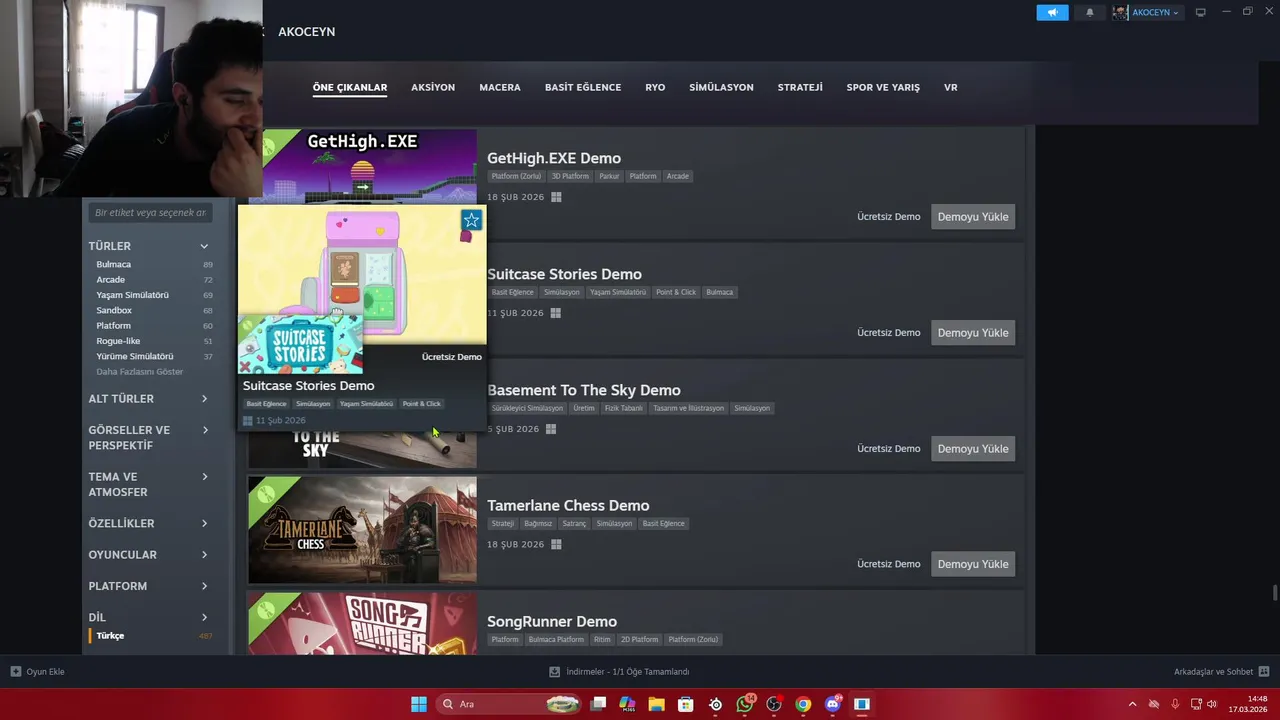Click the page vertical scrollbar thumb
Image resolution: width=1280 pixels, height=720 pixels.
click(x=1274, y=593)
